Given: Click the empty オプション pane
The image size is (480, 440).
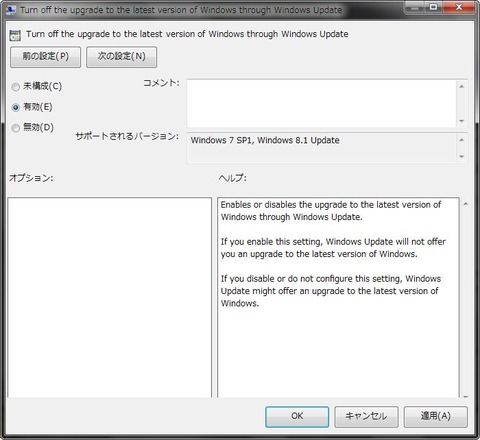Looking at the screenshot, I should [x=110, y=297].
